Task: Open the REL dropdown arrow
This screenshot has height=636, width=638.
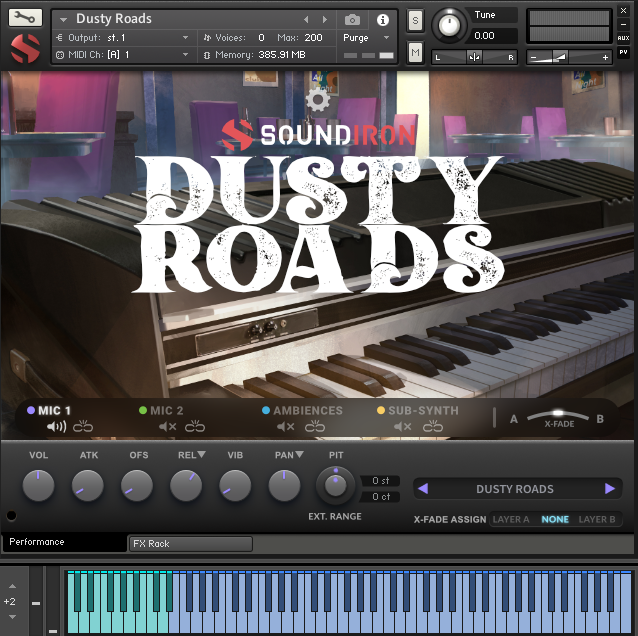Action: [x=201, y=454]
